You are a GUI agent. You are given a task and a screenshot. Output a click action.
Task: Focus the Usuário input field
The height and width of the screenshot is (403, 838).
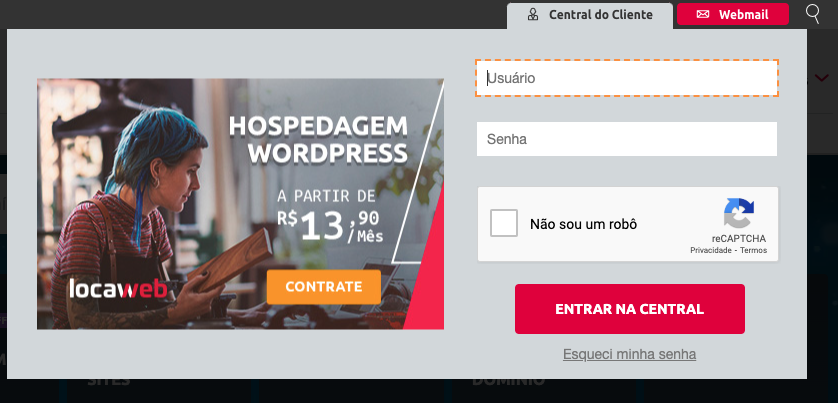(627, 78)
